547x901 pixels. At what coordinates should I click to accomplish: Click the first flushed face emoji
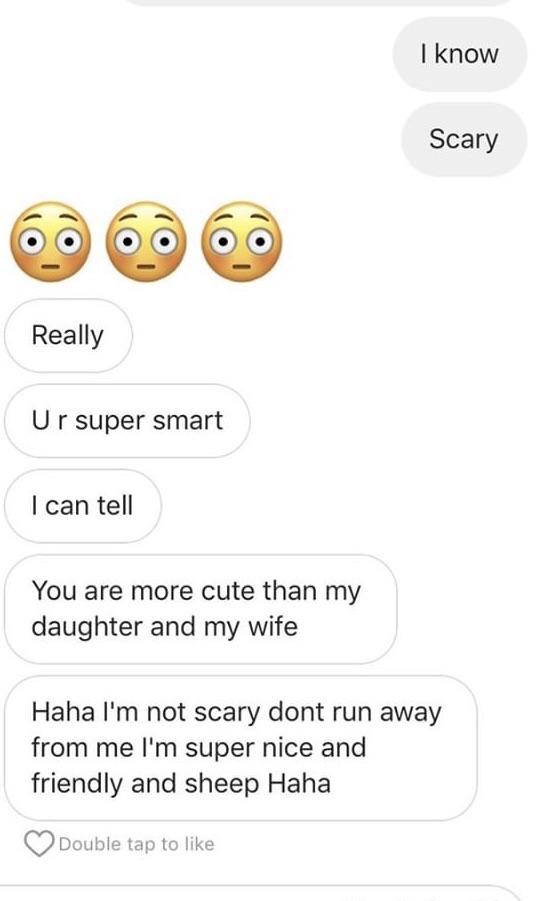point(51,242)
